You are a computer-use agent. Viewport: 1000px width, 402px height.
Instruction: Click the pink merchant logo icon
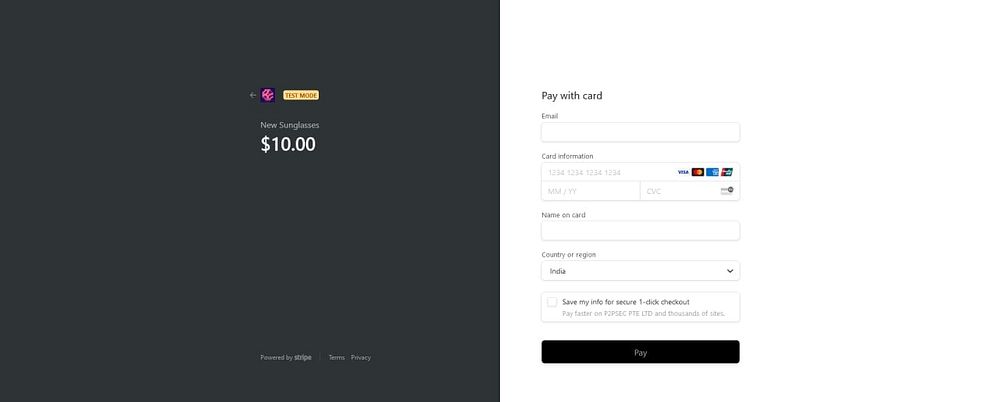[x=268, y=95]
